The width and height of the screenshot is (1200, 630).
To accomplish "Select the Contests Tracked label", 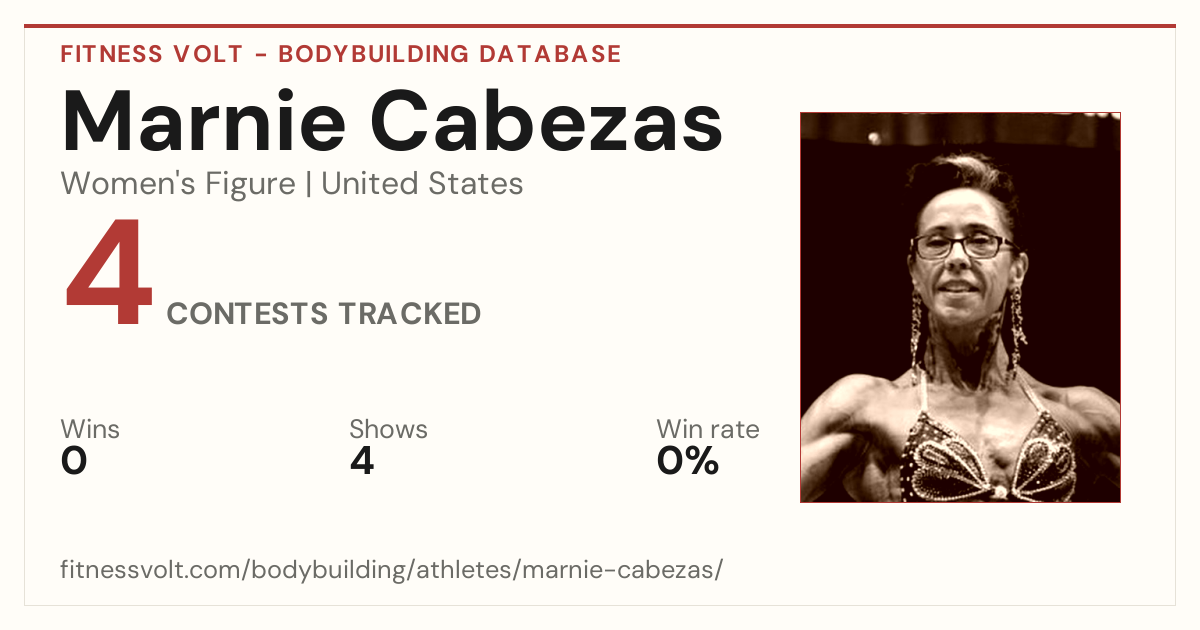I will pyautogui.click(x=324, y=314).
